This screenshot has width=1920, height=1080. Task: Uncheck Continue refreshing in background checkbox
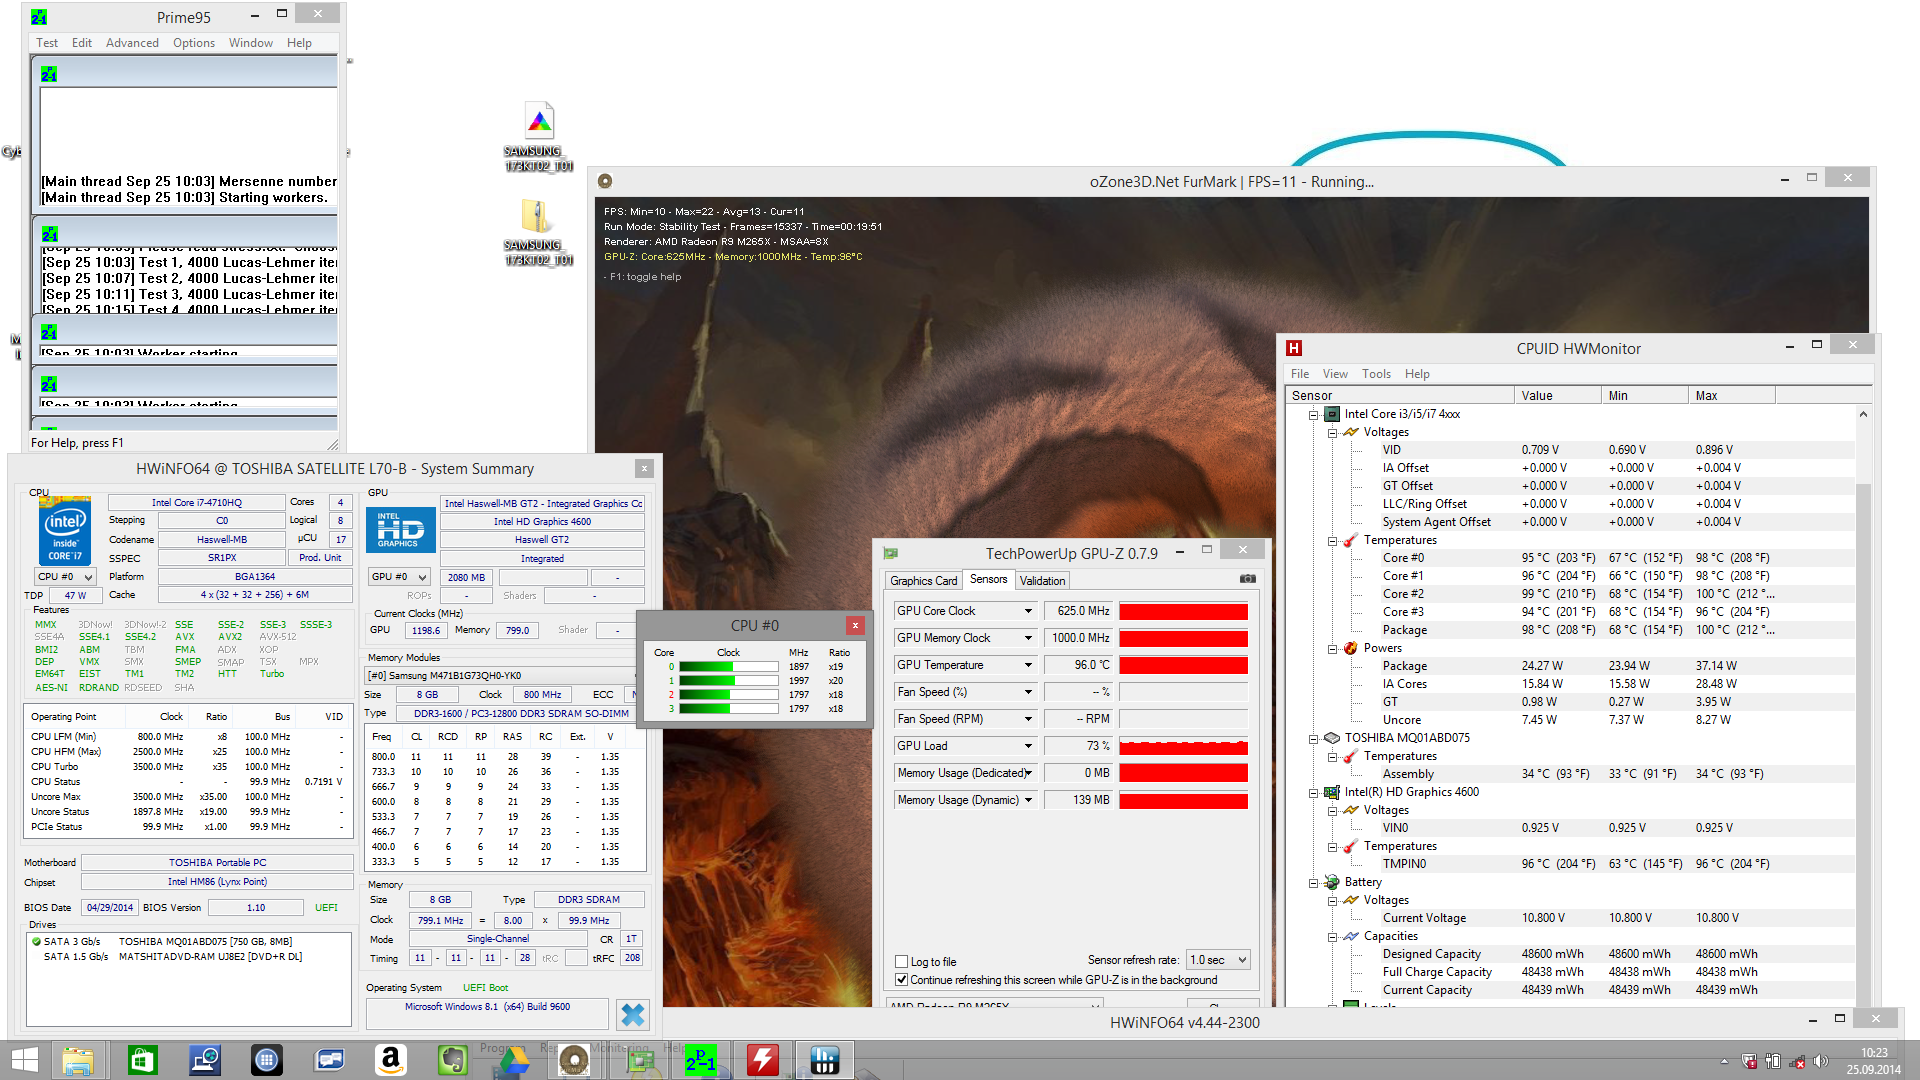902,980
